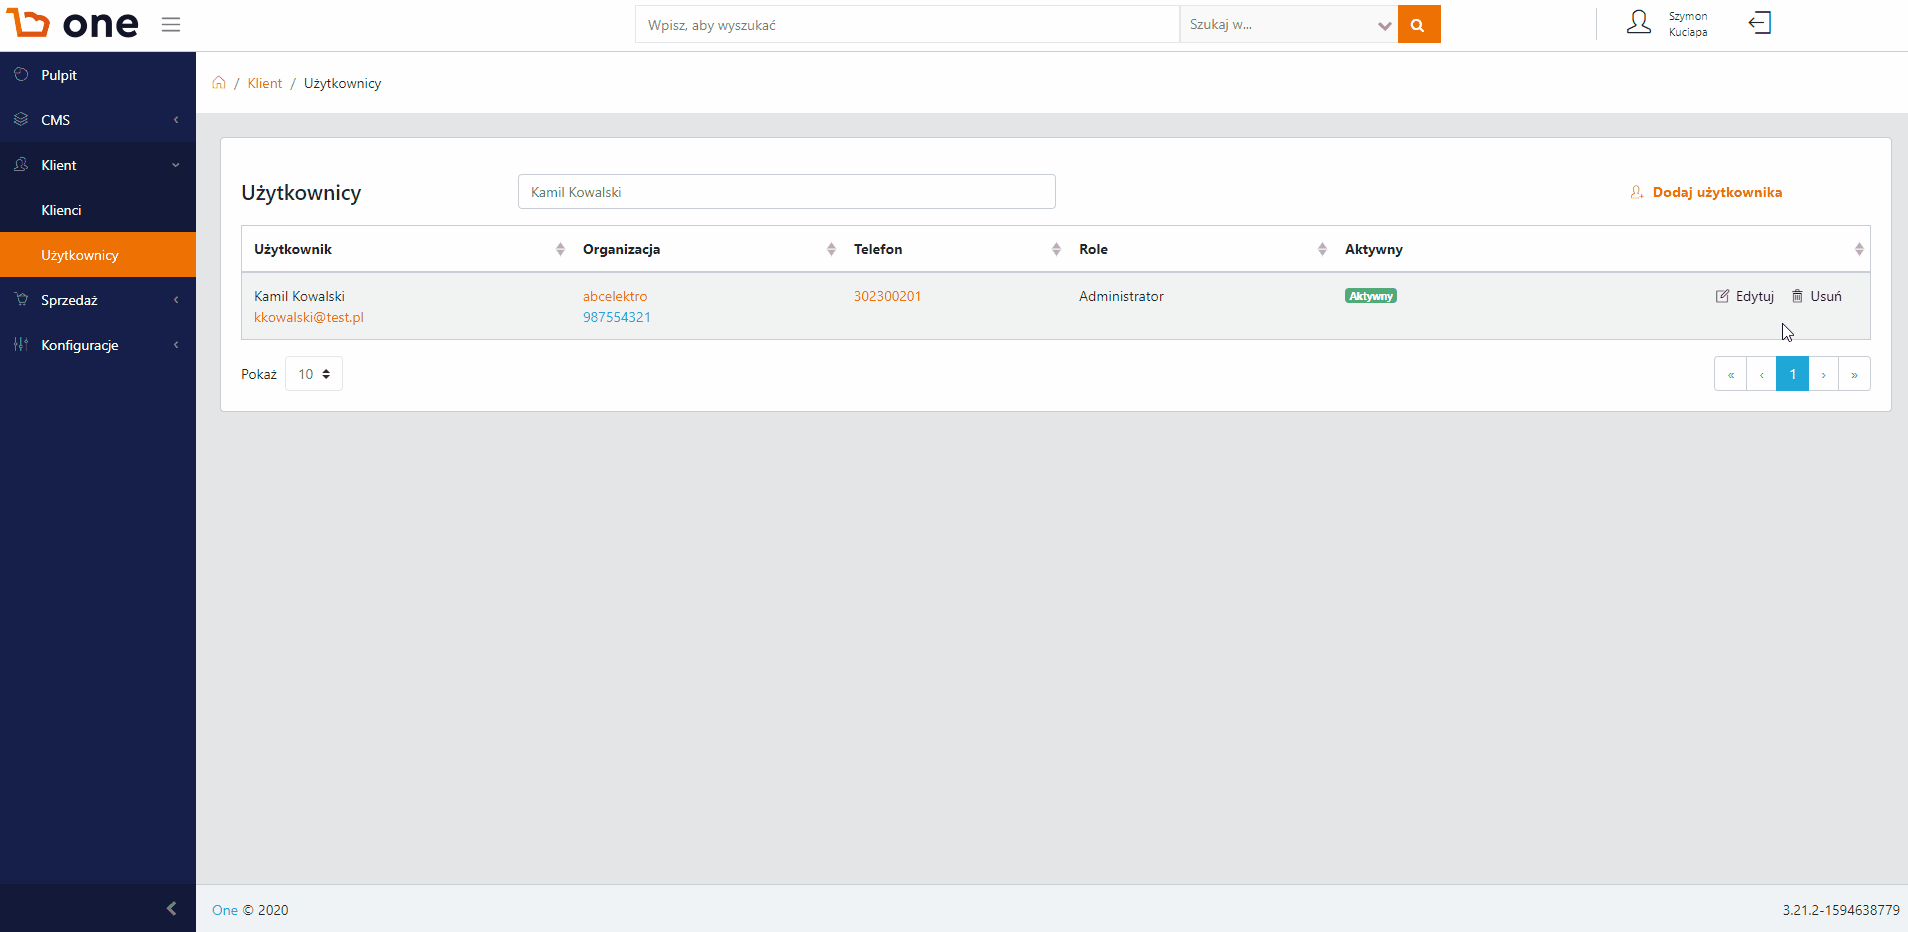Click the CMS layers icon

[x=21, y=120]
